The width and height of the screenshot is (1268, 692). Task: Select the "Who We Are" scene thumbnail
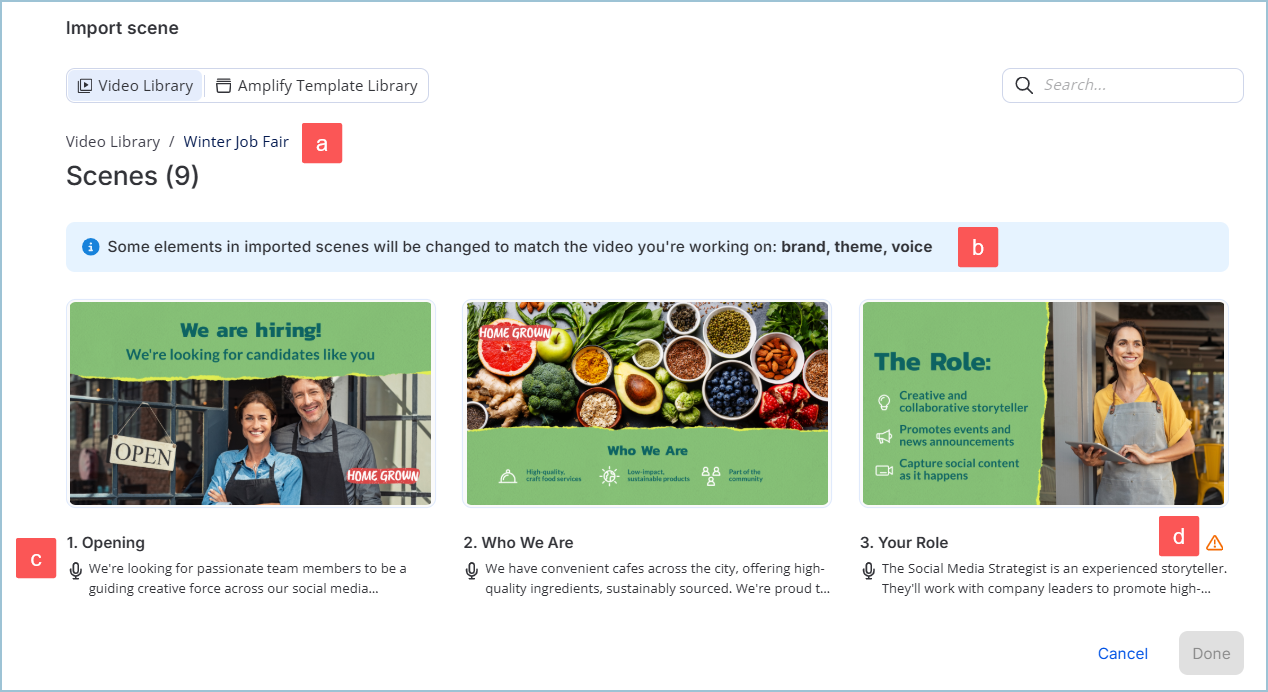click(x=646, y=403)
